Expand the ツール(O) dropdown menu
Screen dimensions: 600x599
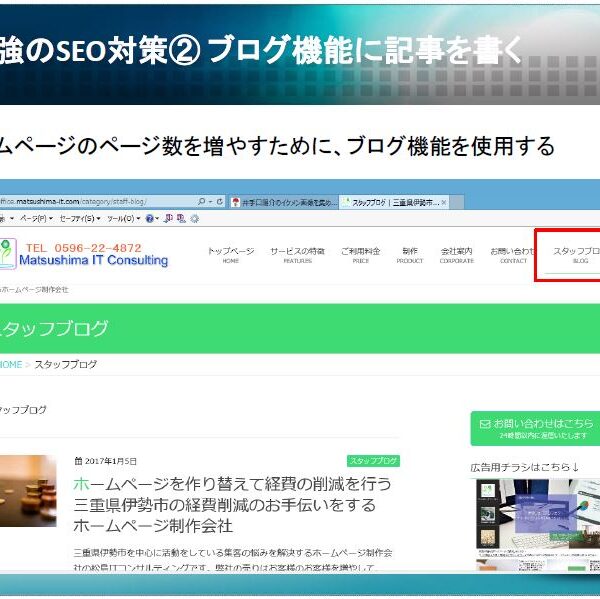(124, 218)
